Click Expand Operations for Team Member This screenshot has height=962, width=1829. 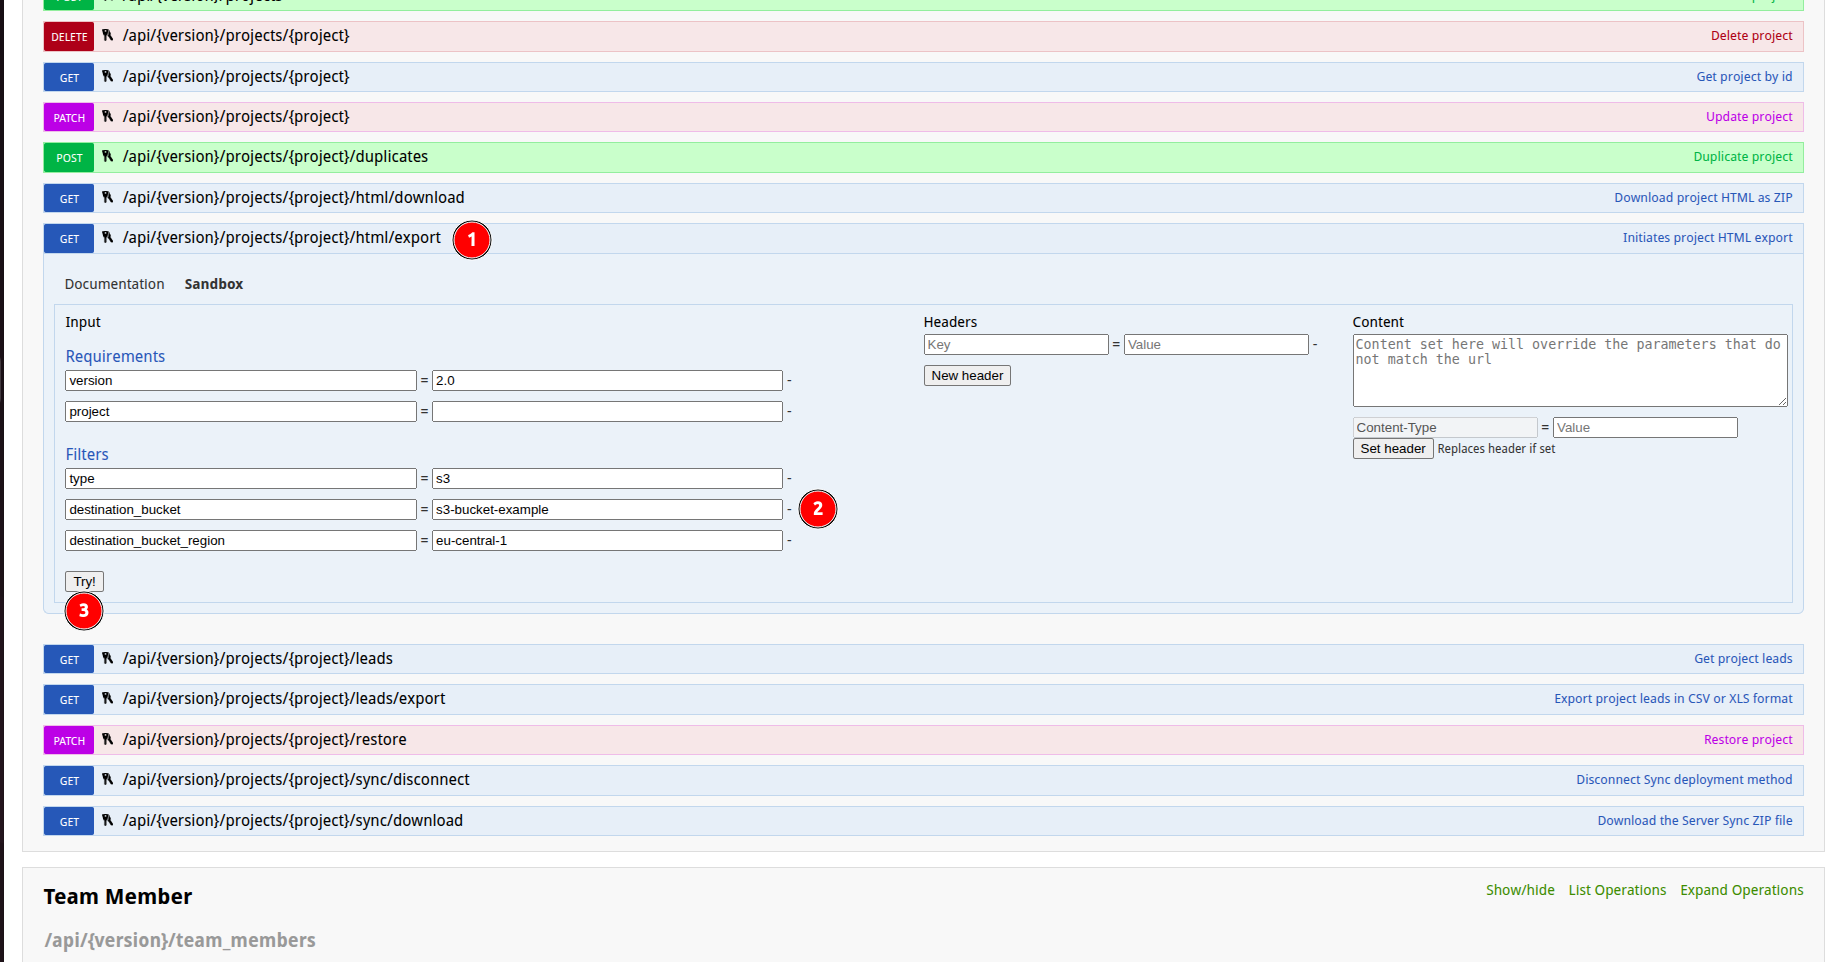point(1741,890)
